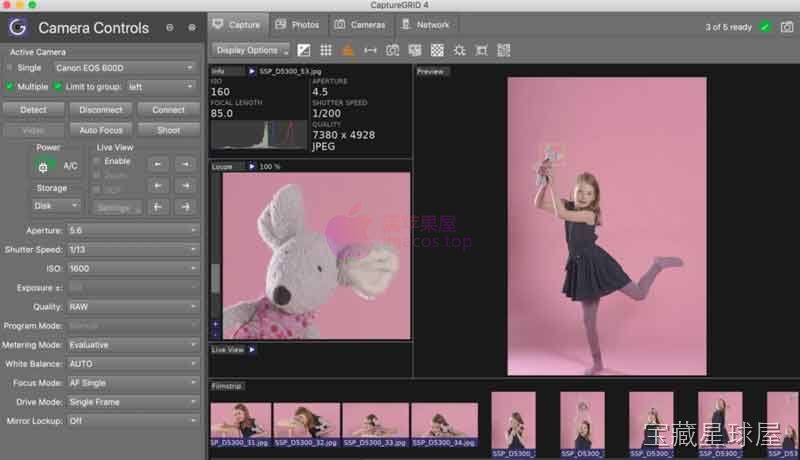Open the Quality dropdown showing RAW

click(x=133, y=306)
